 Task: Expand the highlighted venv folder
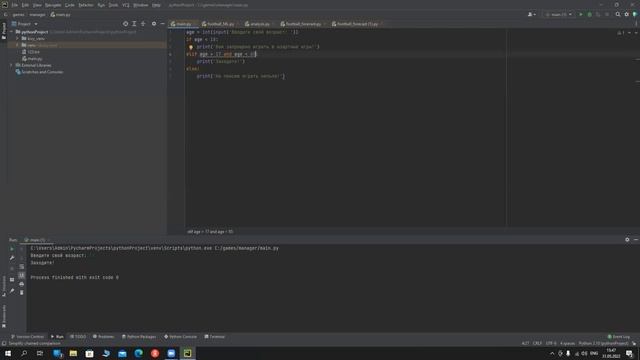[x=17, y=45]
